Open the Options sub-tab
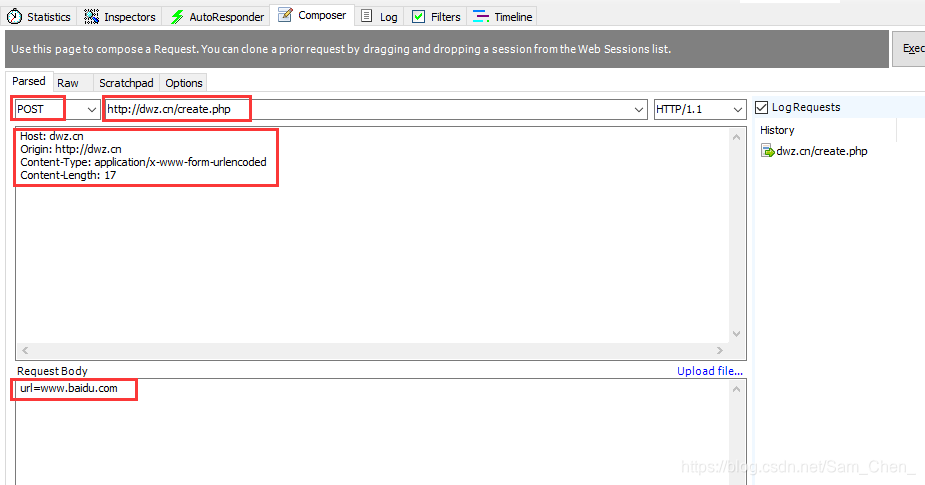The width and height of the screenshot is (925, 485). pos(184,83)
